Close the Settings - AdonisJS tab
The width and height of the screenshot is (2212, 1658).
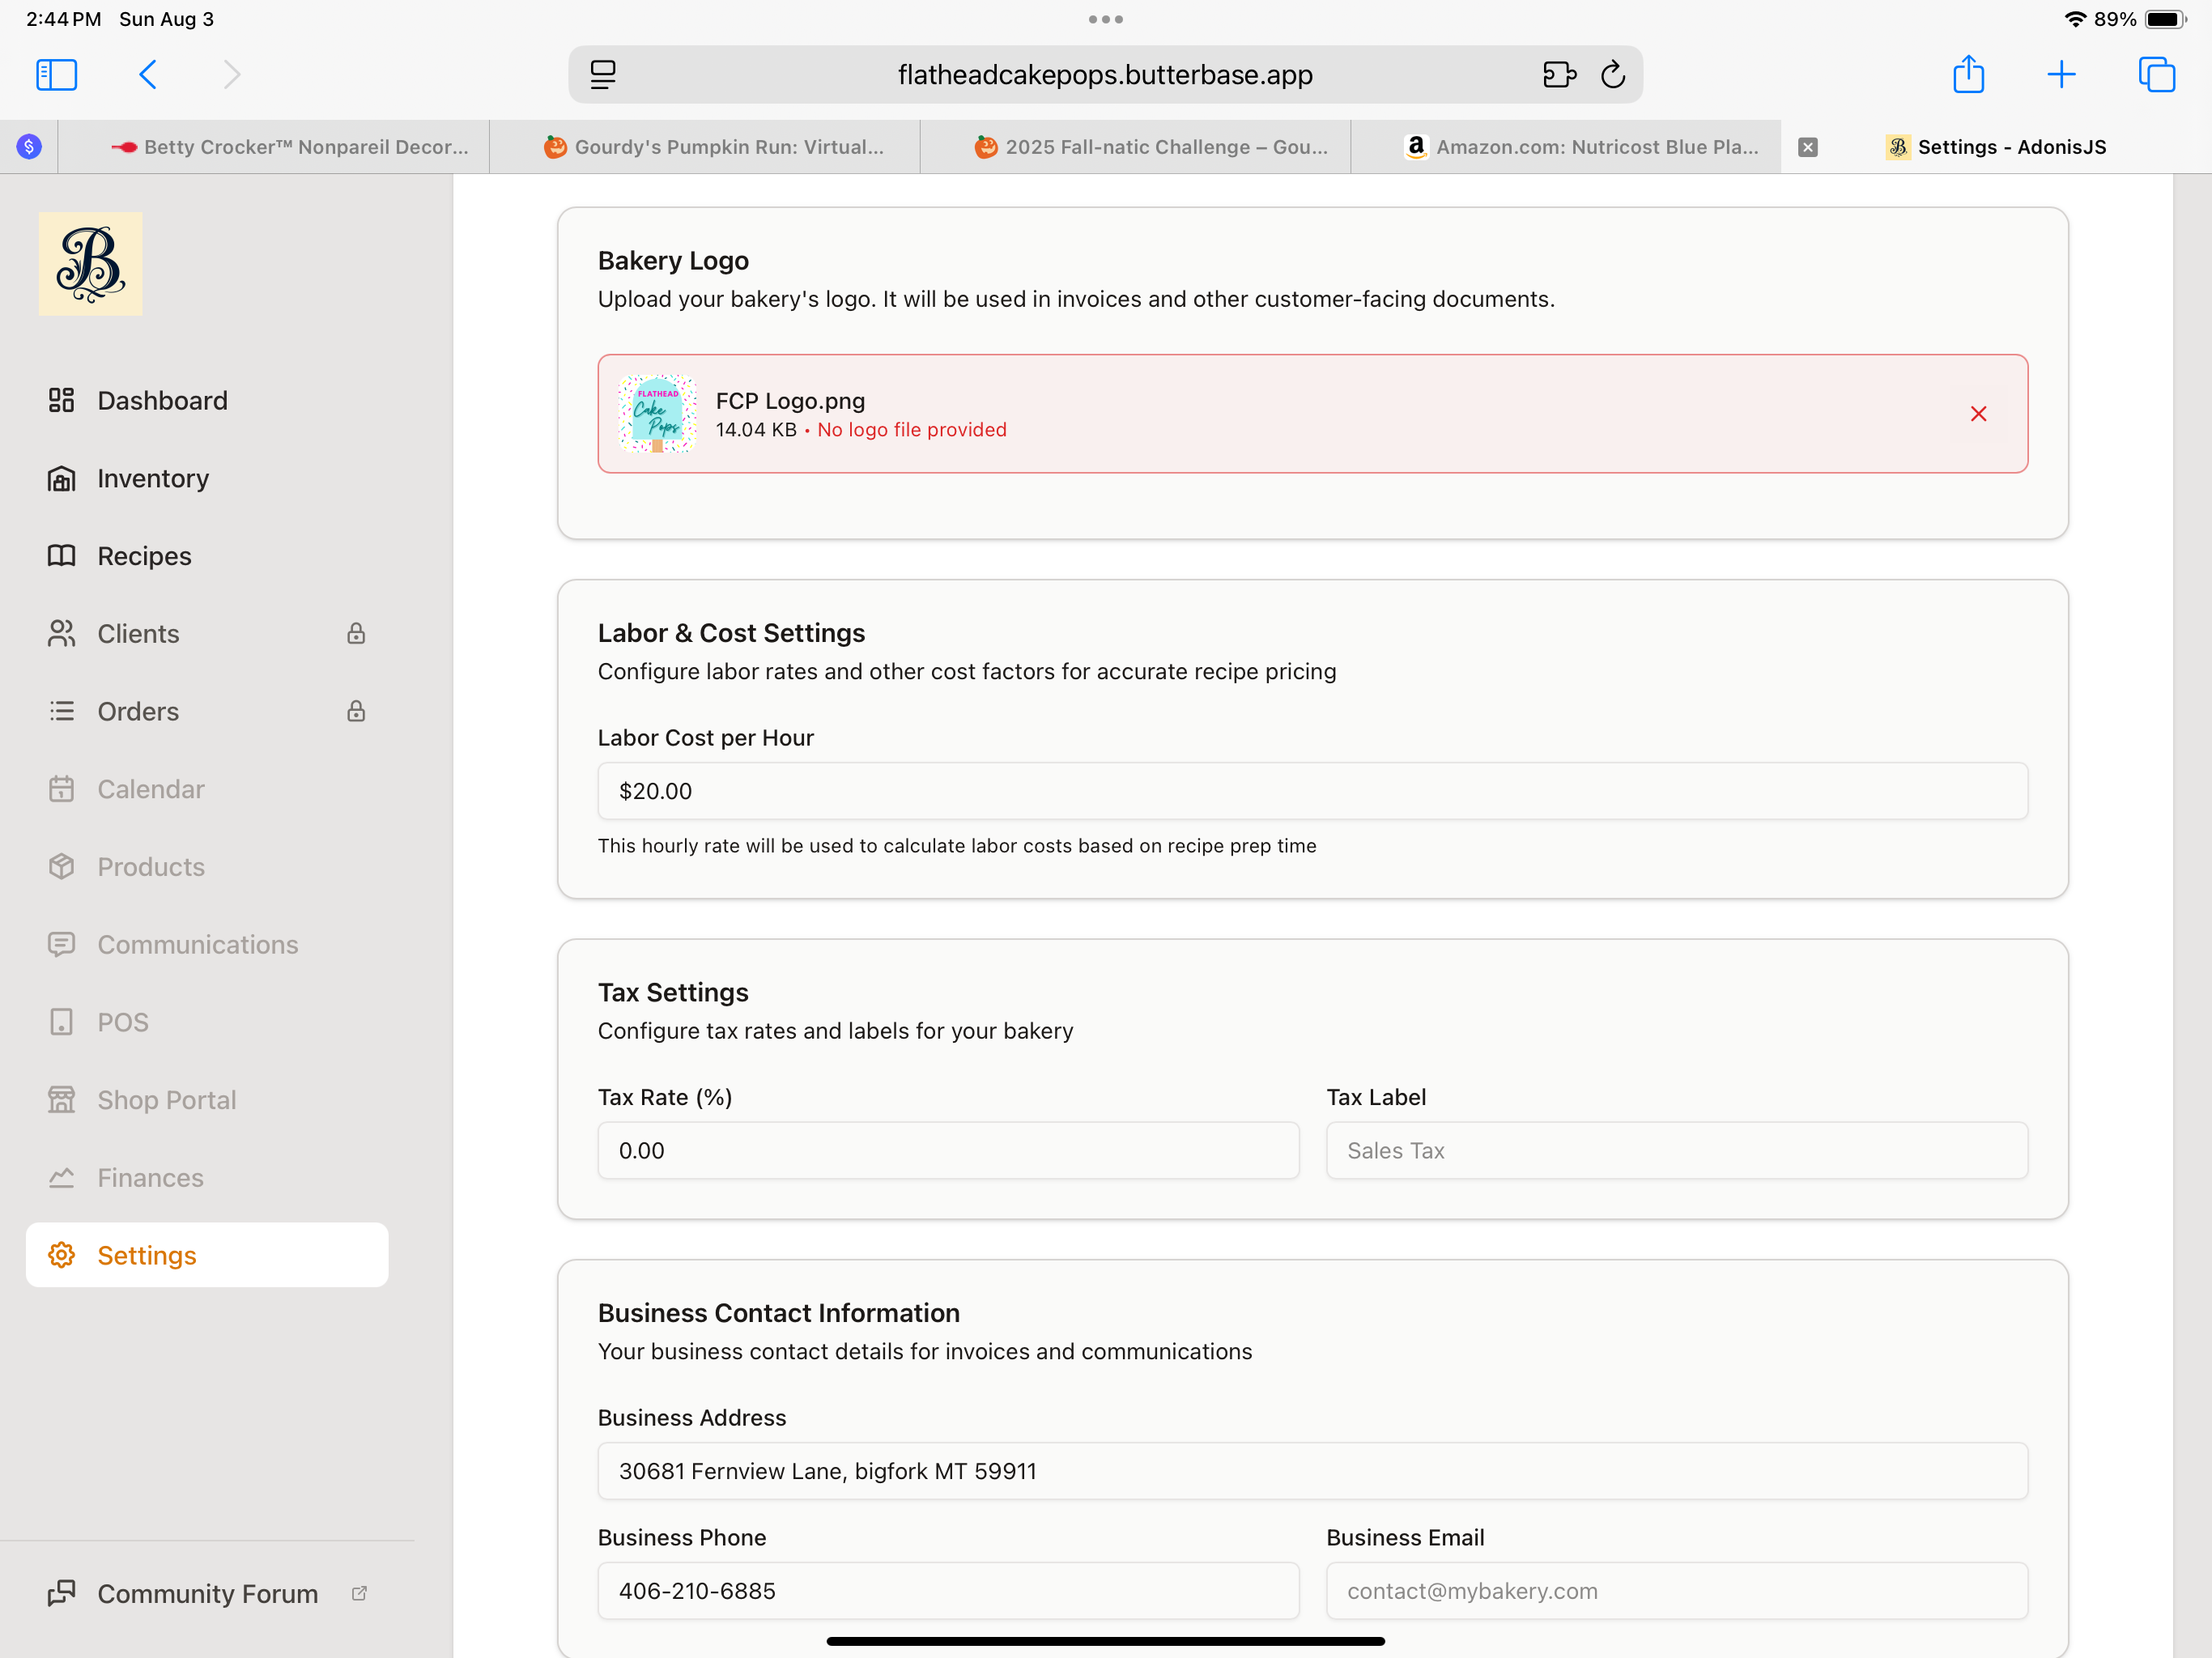[x=1807, y=147]
